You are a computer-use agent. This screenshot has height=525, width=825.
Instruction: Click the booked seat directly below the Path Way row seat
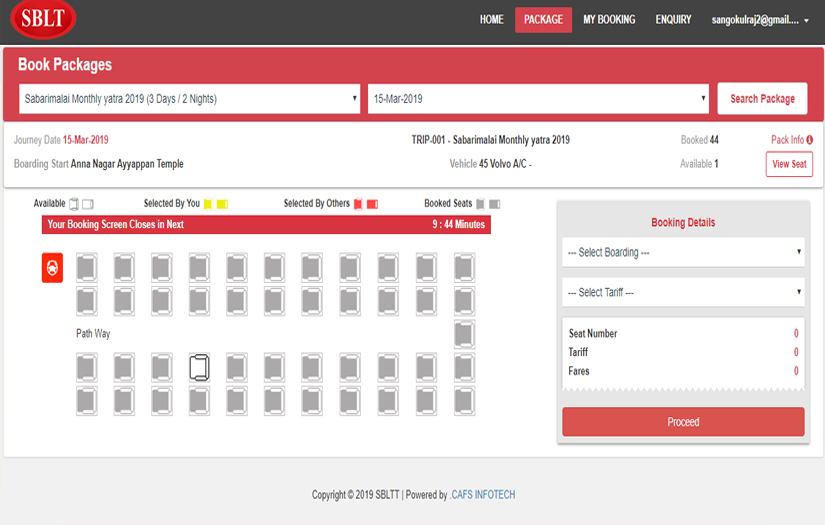coord(465,367)
